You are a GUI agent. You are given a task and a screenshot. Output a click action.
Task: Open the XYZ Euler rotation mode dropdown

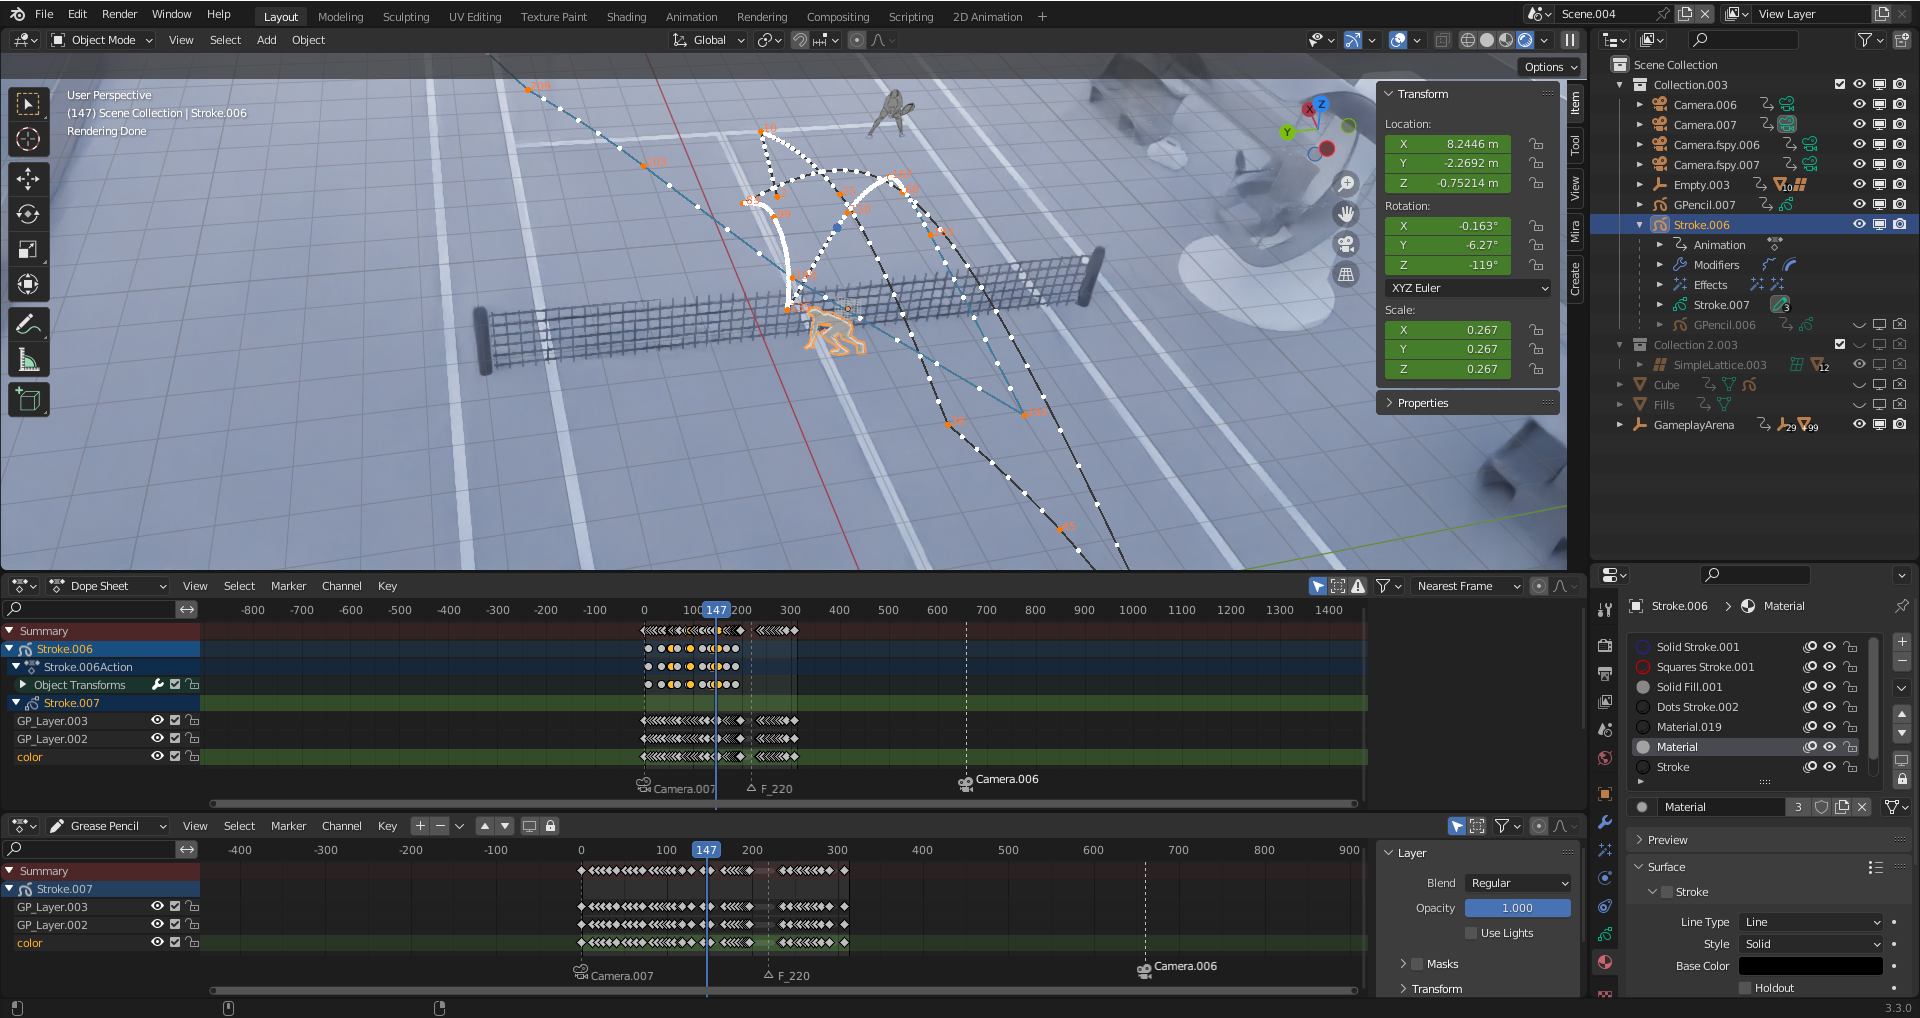click(1468, 288)
